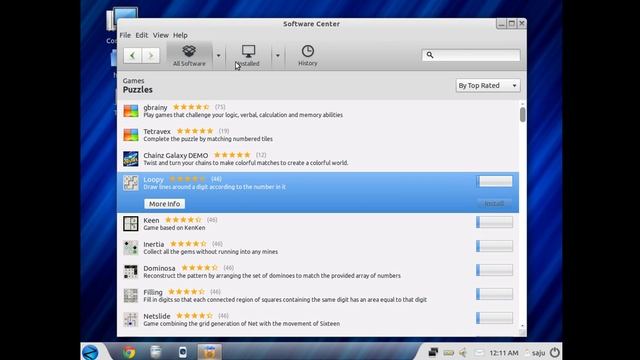Go back with the left arrow button
Viewport: 640px width, 360px height.
tap(133, 56)
